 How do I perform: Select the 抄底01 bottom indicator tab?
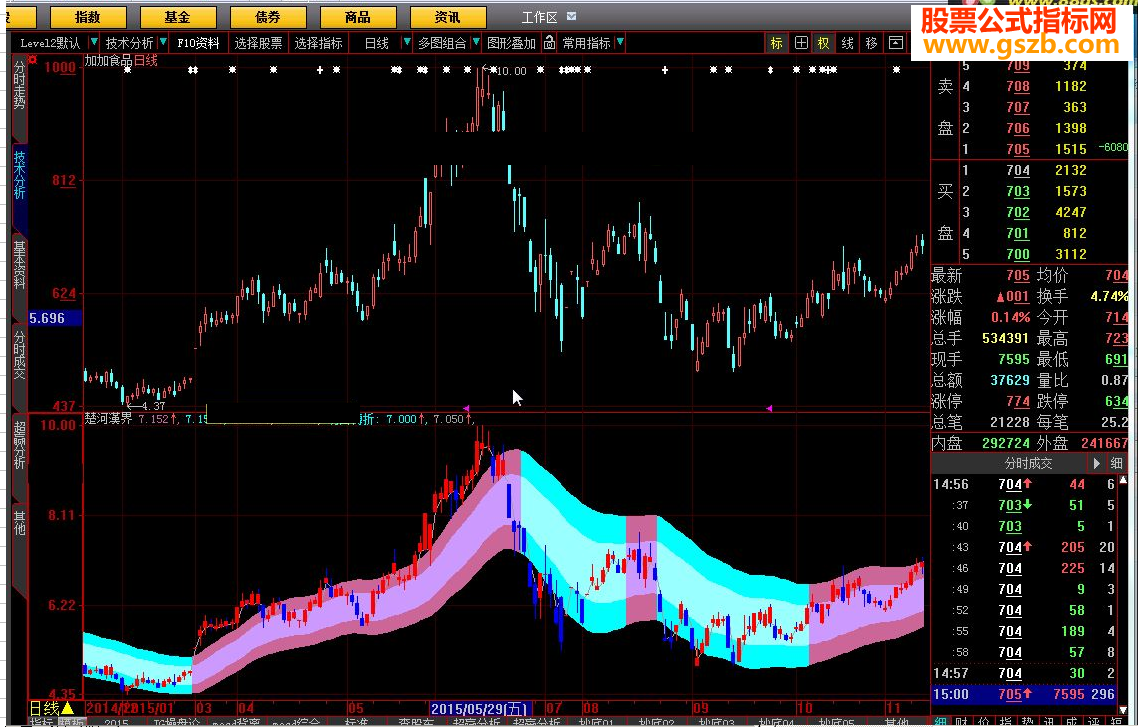coord(596,723)
